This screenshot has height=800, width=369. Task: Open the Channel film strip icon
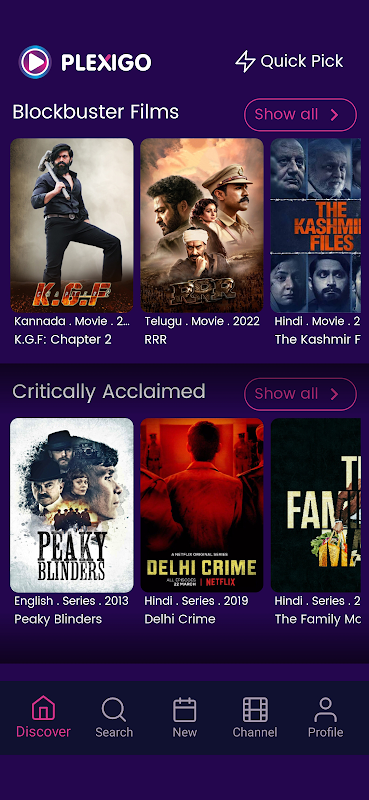(255, 710)
